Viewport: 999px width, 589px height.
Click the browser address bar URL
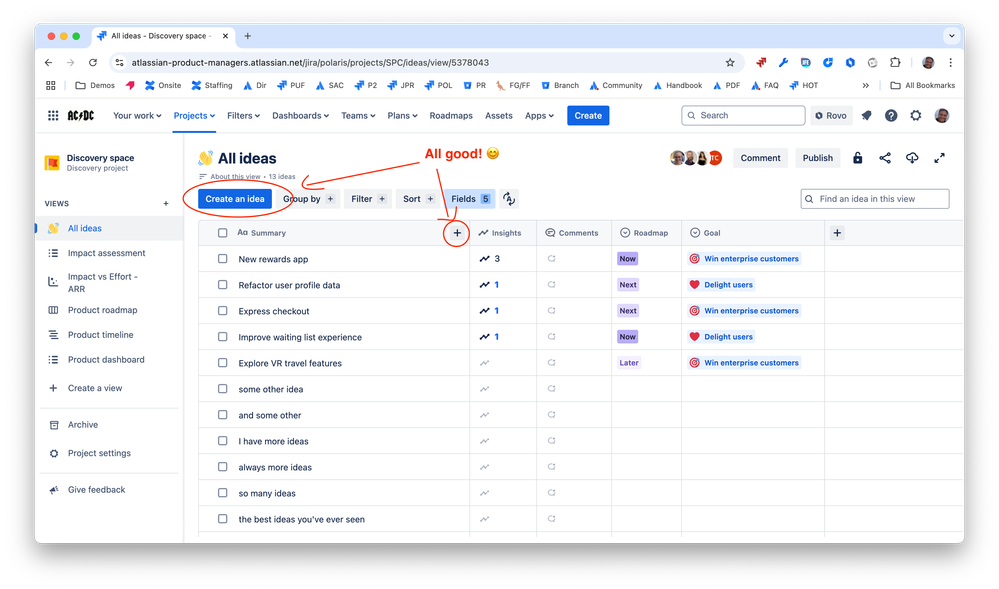click(x=310, y=62)
